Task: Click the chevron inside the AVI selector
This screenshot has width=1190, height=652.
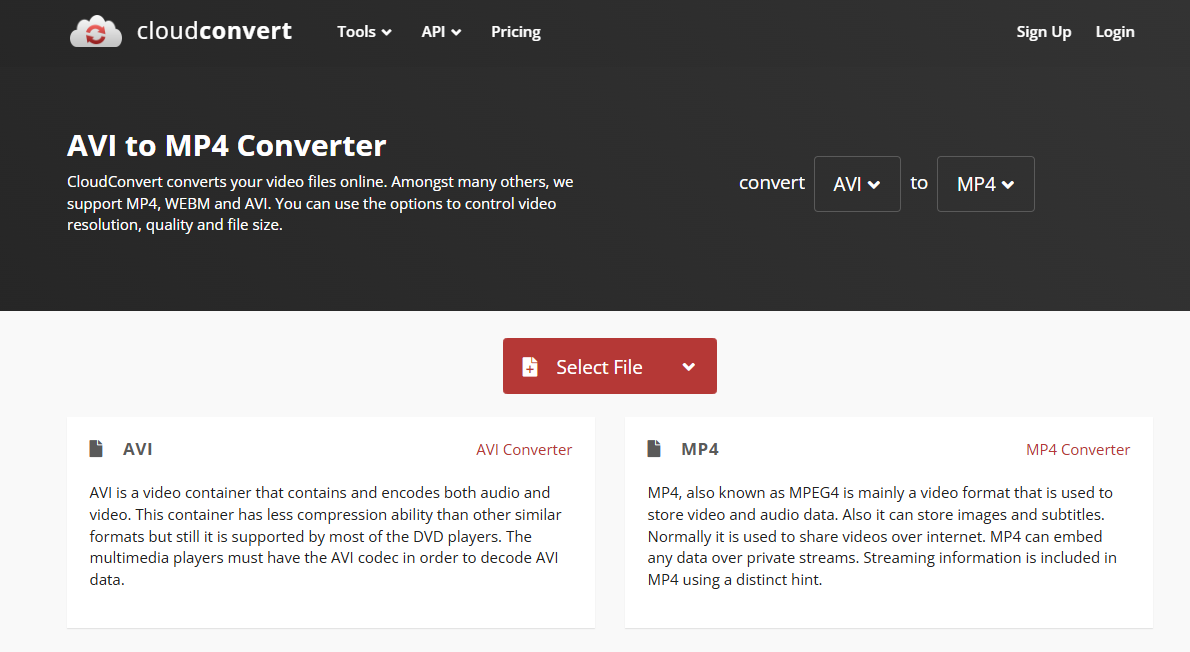Action: 876,184
